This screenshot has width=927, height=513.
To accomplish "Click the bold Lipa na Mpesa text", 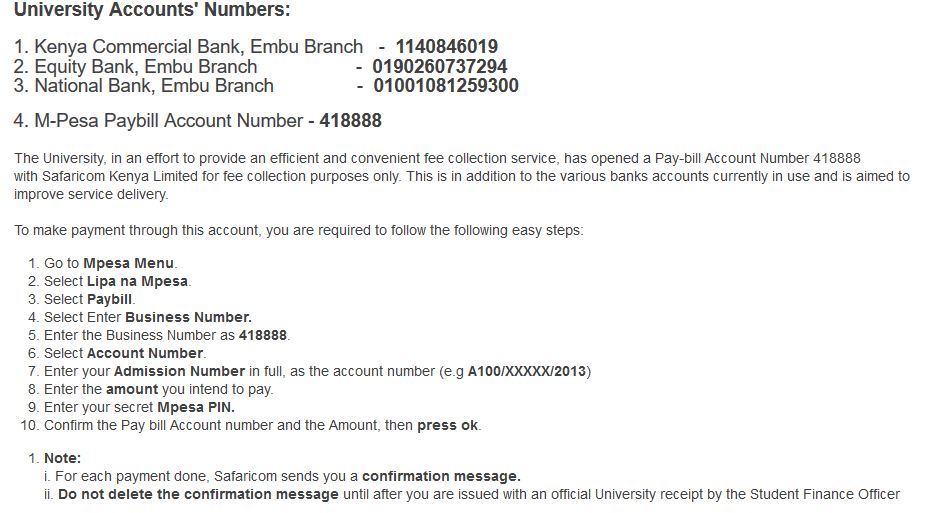I will point(137,281).
